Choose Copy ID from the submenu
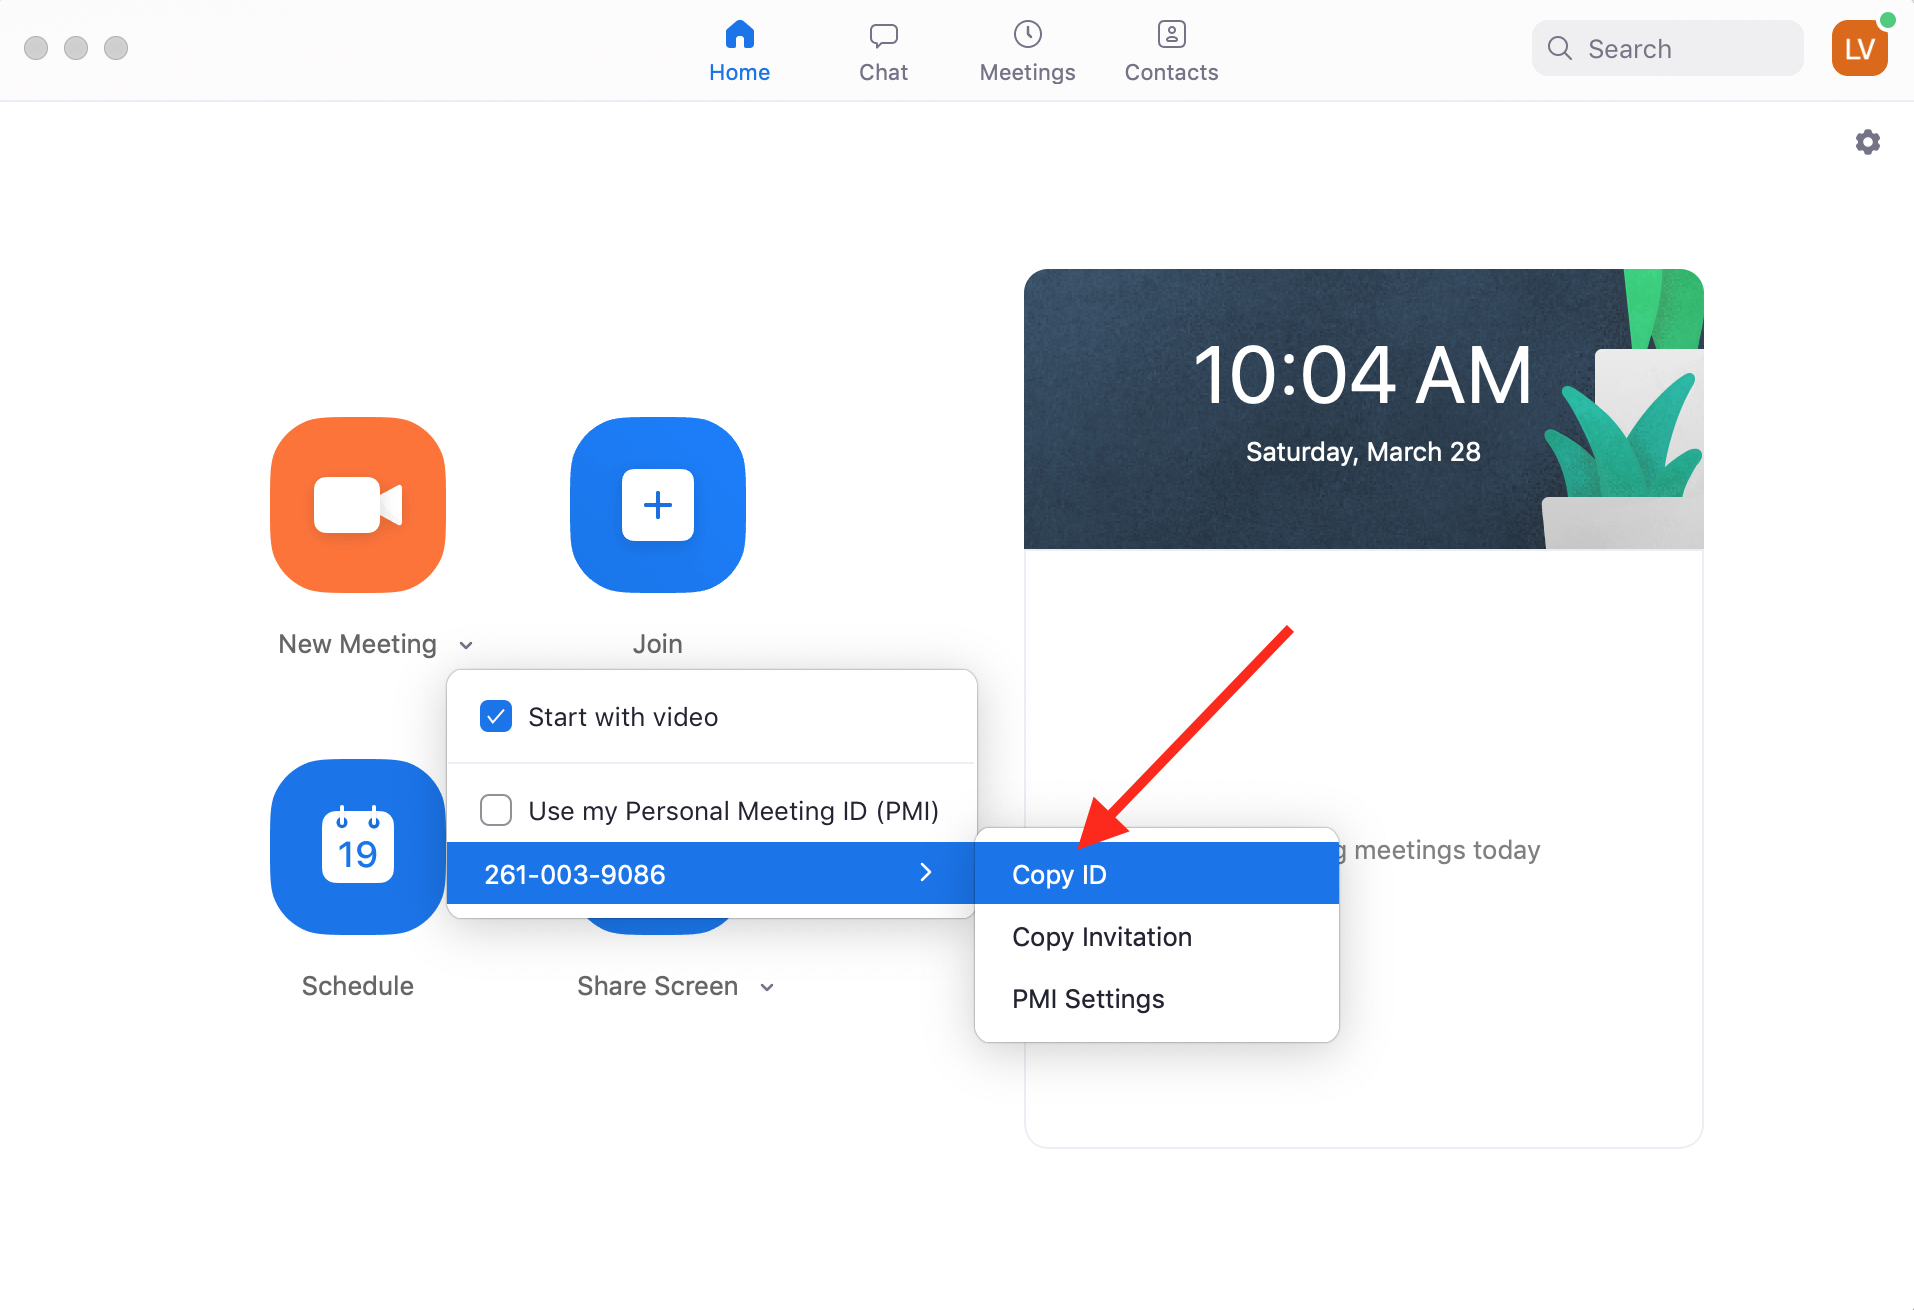 point(1157,874)
